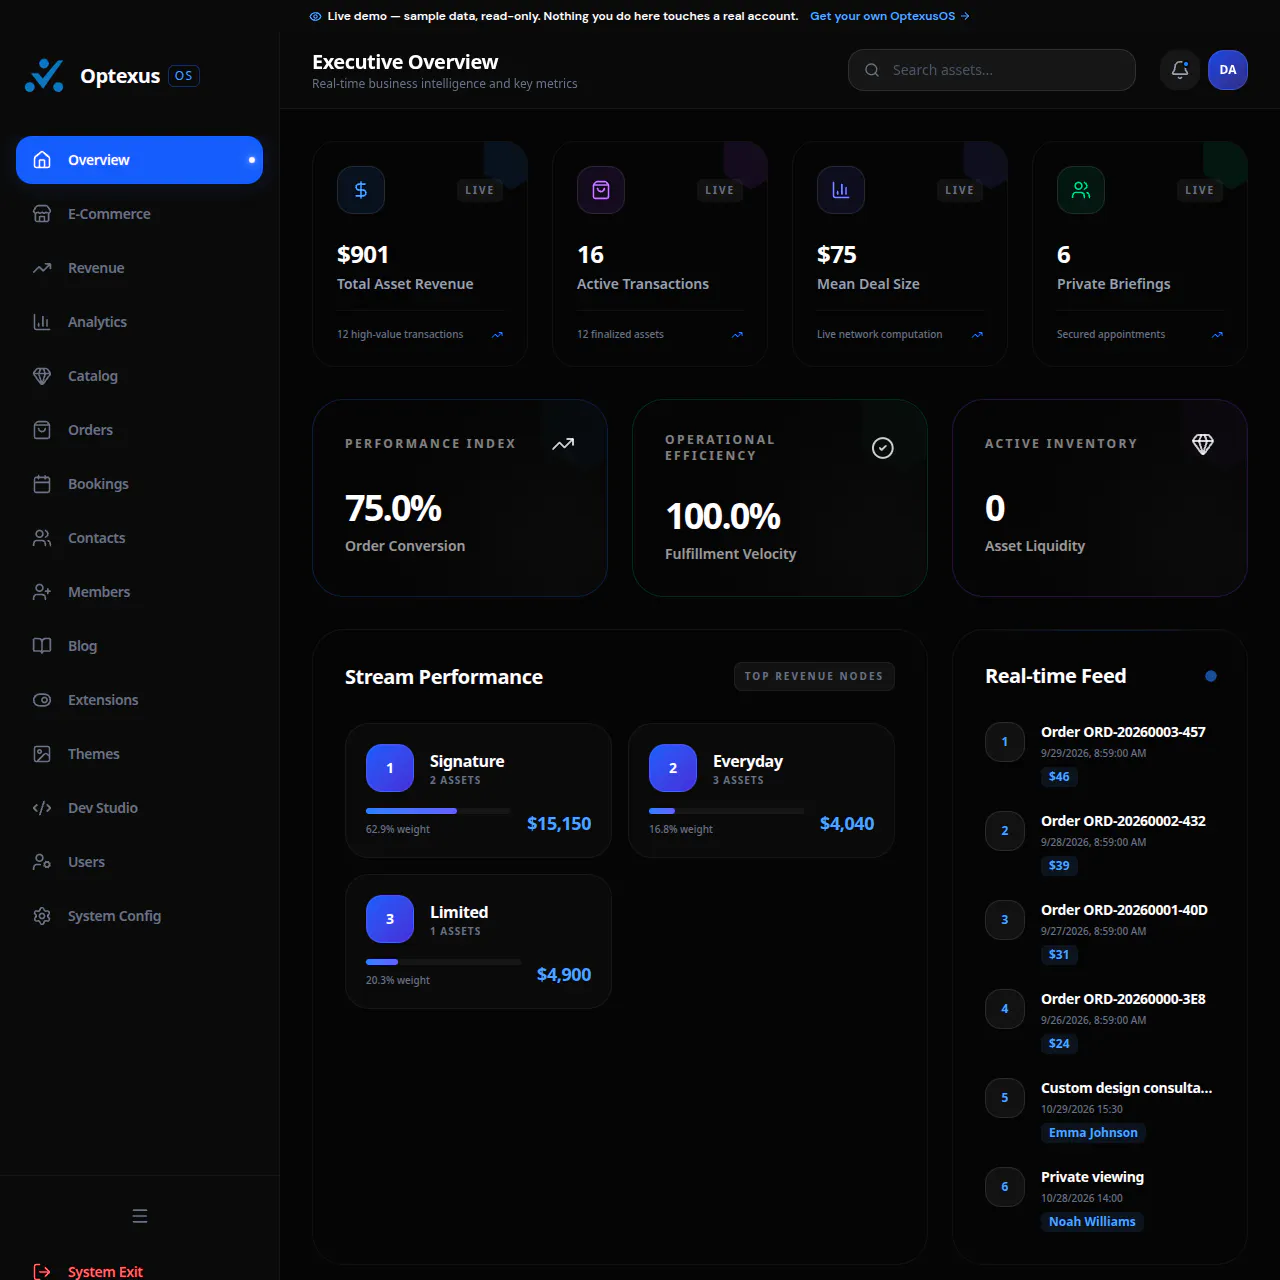
Task: Click the eye icon in the live demo banner
Action: tap(315, 16)
